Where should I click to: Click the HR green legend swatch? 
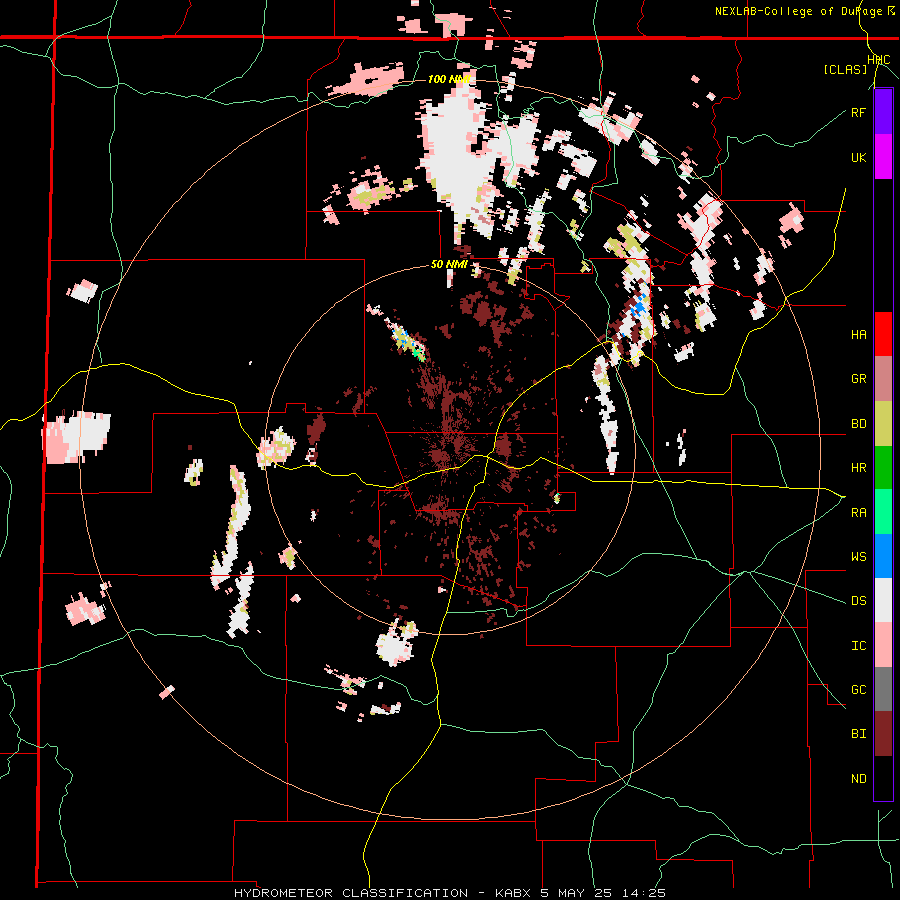pyautogui.click(x=883, y=467)
